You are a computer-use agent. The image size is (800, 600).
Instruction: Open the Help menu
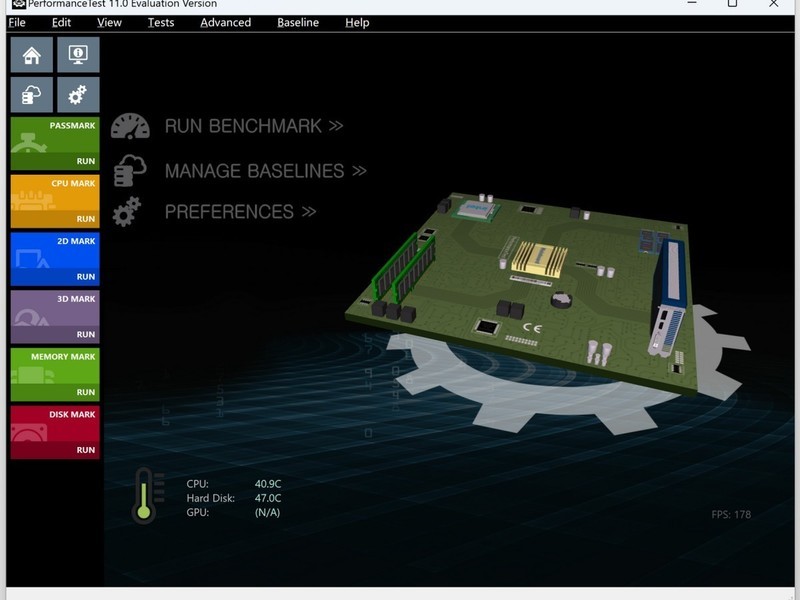tap(357, 22)
